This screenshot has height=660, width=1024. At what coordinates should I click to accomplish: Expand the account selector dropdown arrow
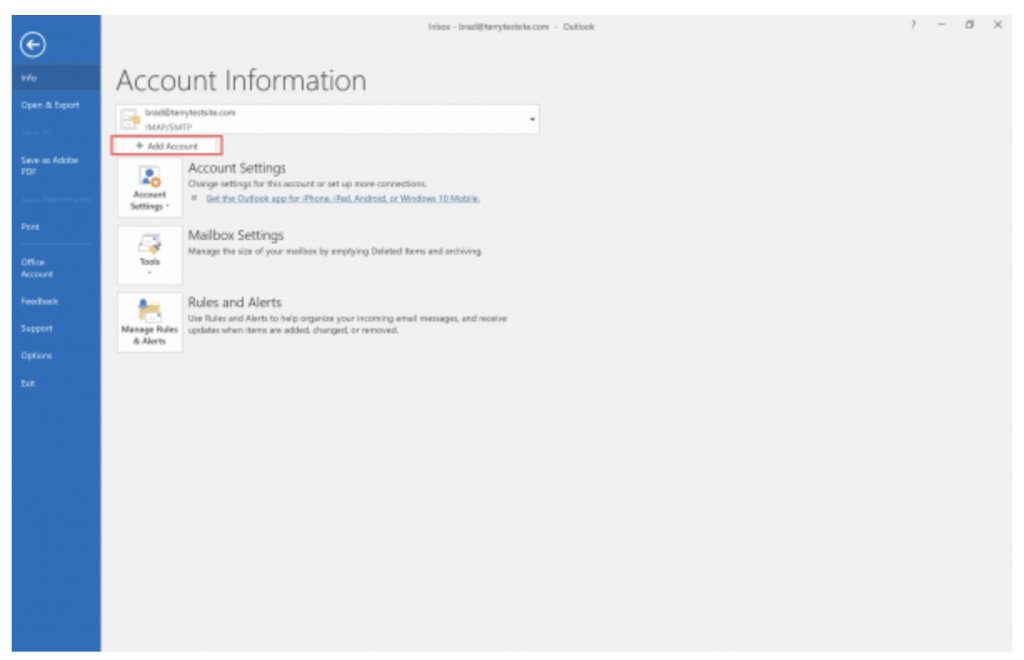coord(532,119)
